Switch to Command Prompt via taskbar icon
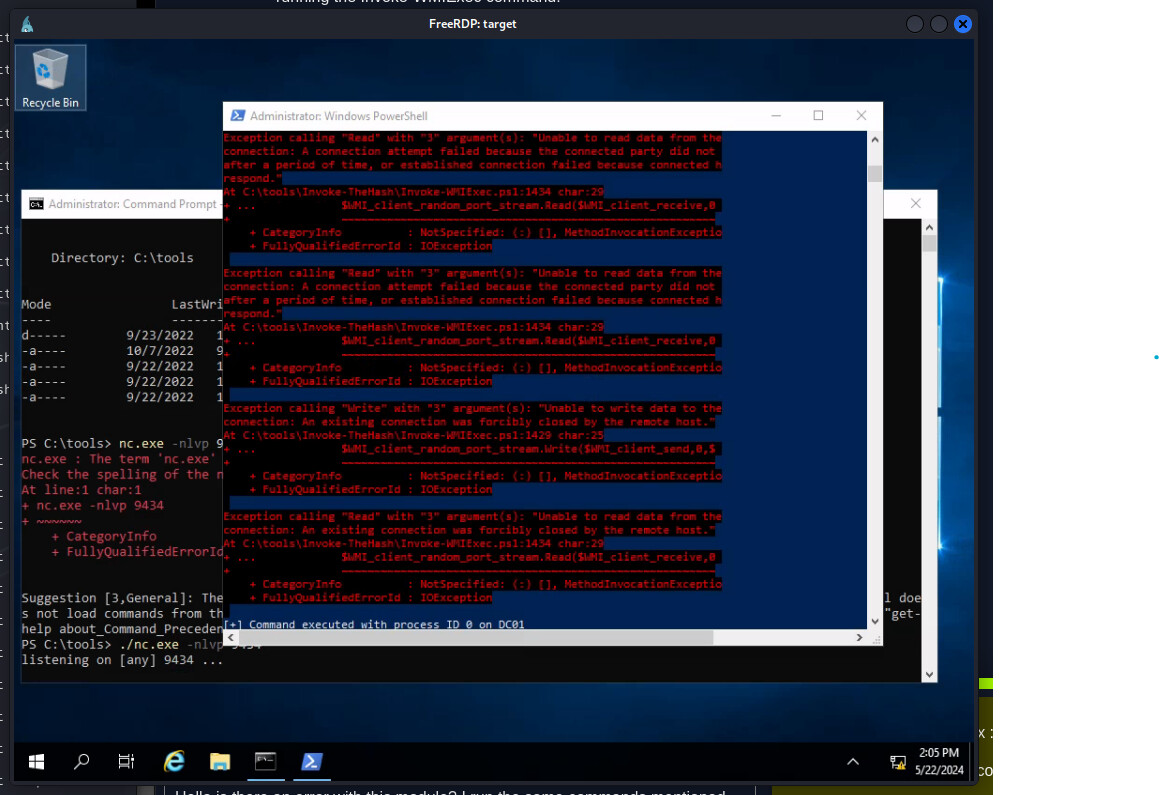The image size is (1159, 795). click(x=265, y=762)
